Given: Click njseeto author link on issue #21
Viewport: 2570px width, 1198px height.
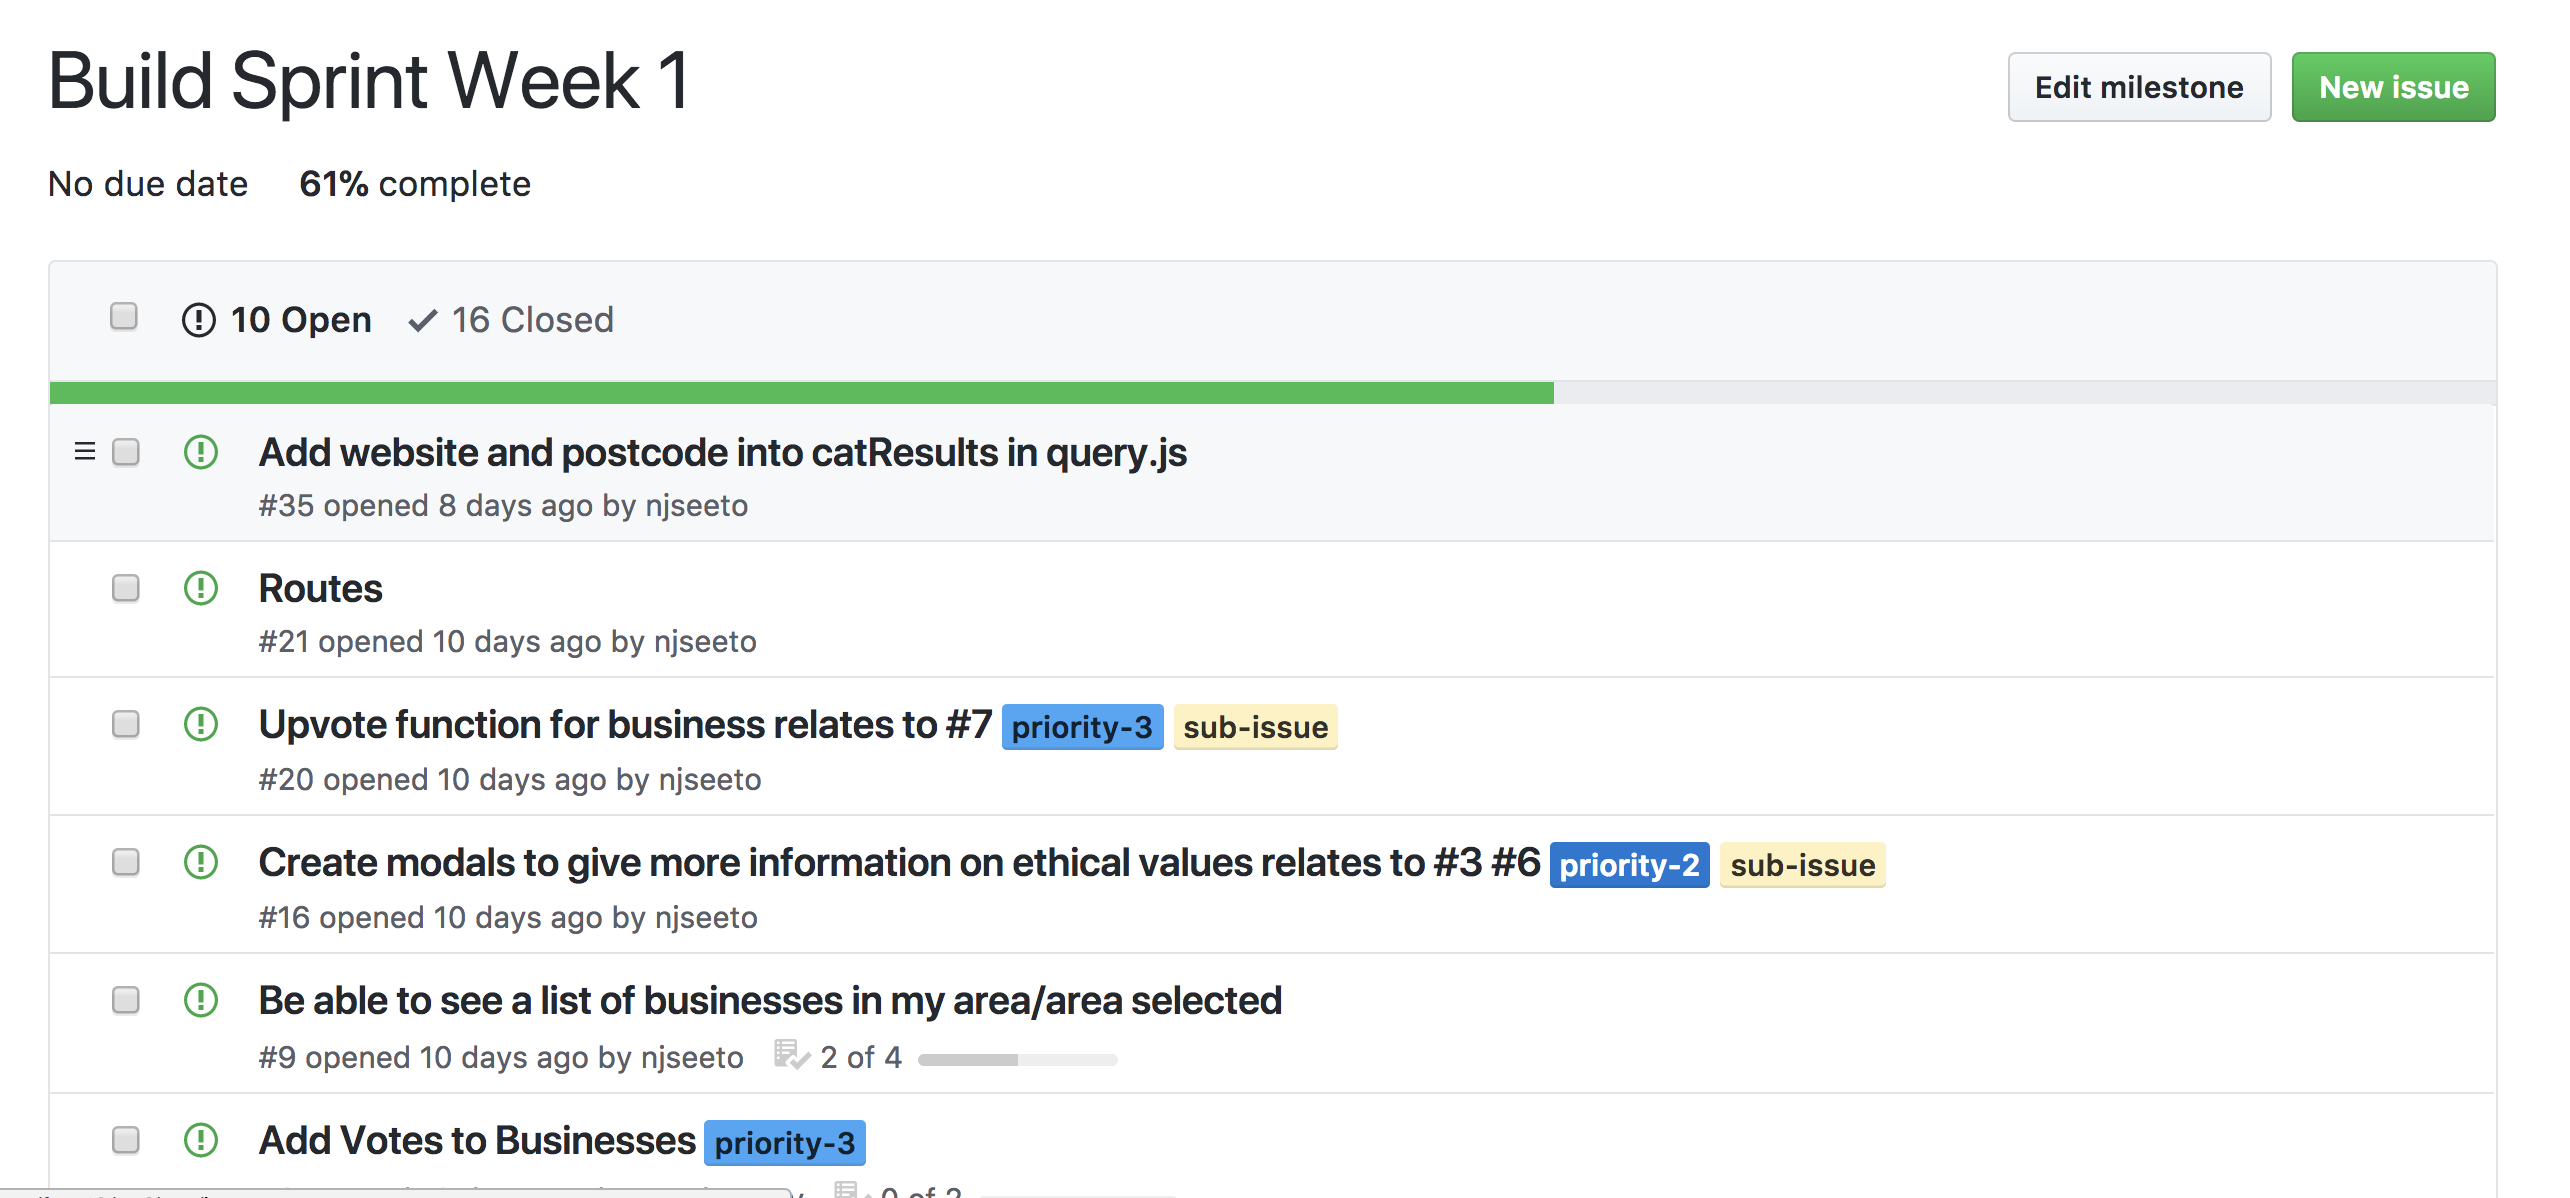Looking at the screenshot, I should point(705,642).
